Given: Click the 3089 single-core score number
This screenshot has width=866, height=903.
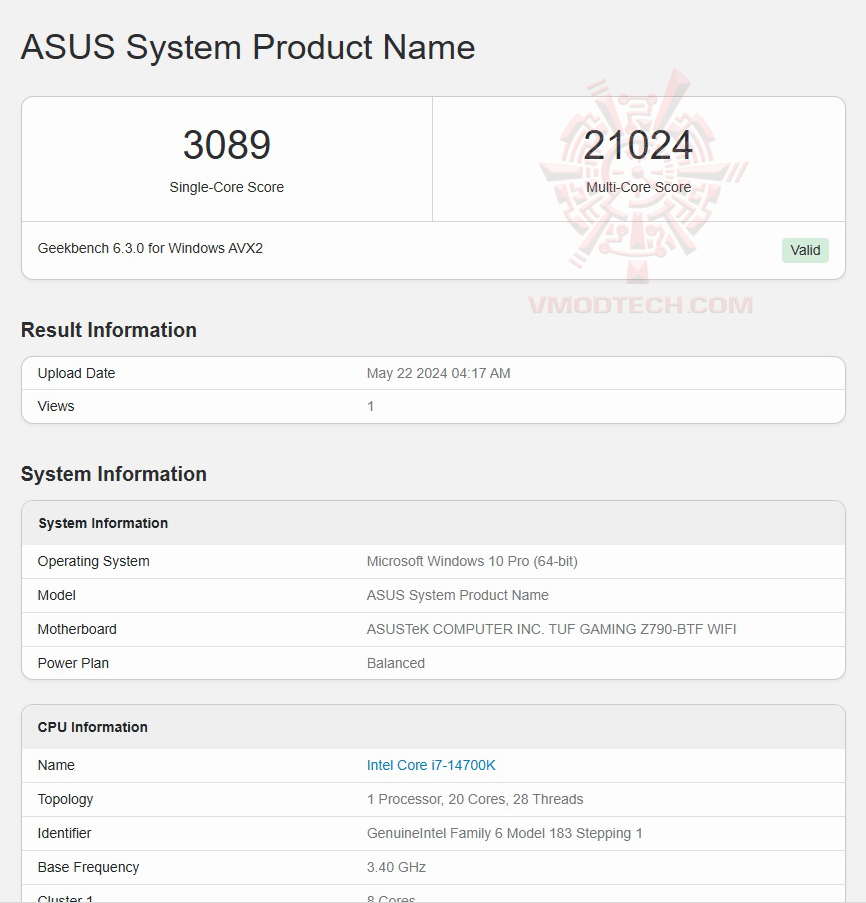Looking at the screenshot, I should 227,146.
